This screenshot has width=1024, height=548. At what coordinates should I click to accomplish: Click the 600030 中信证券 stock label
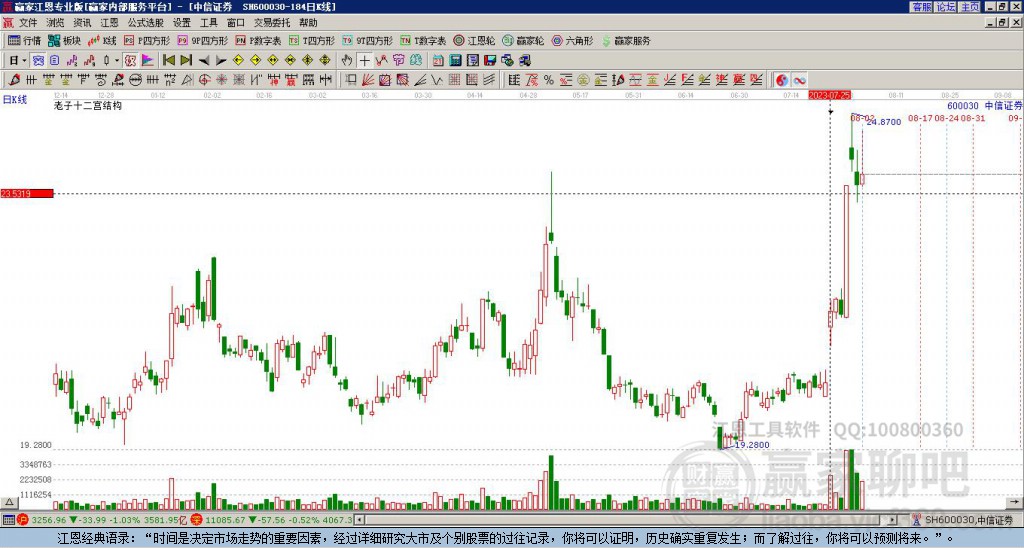click(x=984, y=106)
